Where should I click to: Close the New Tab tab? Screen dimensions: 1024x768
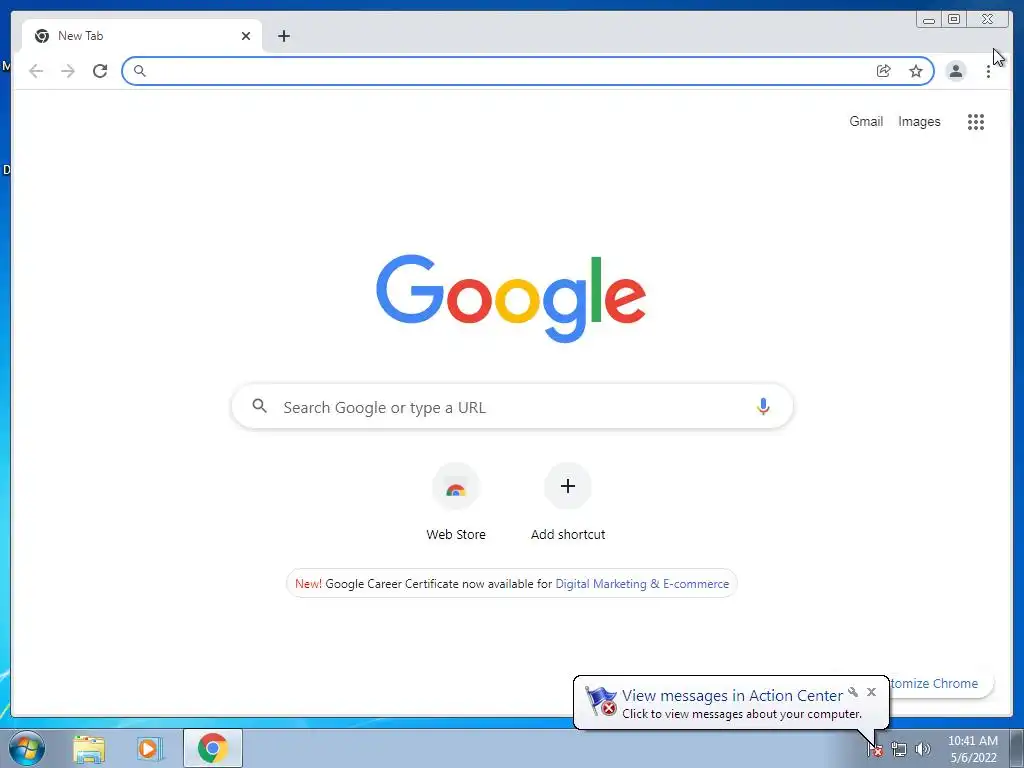pos(246,36)
